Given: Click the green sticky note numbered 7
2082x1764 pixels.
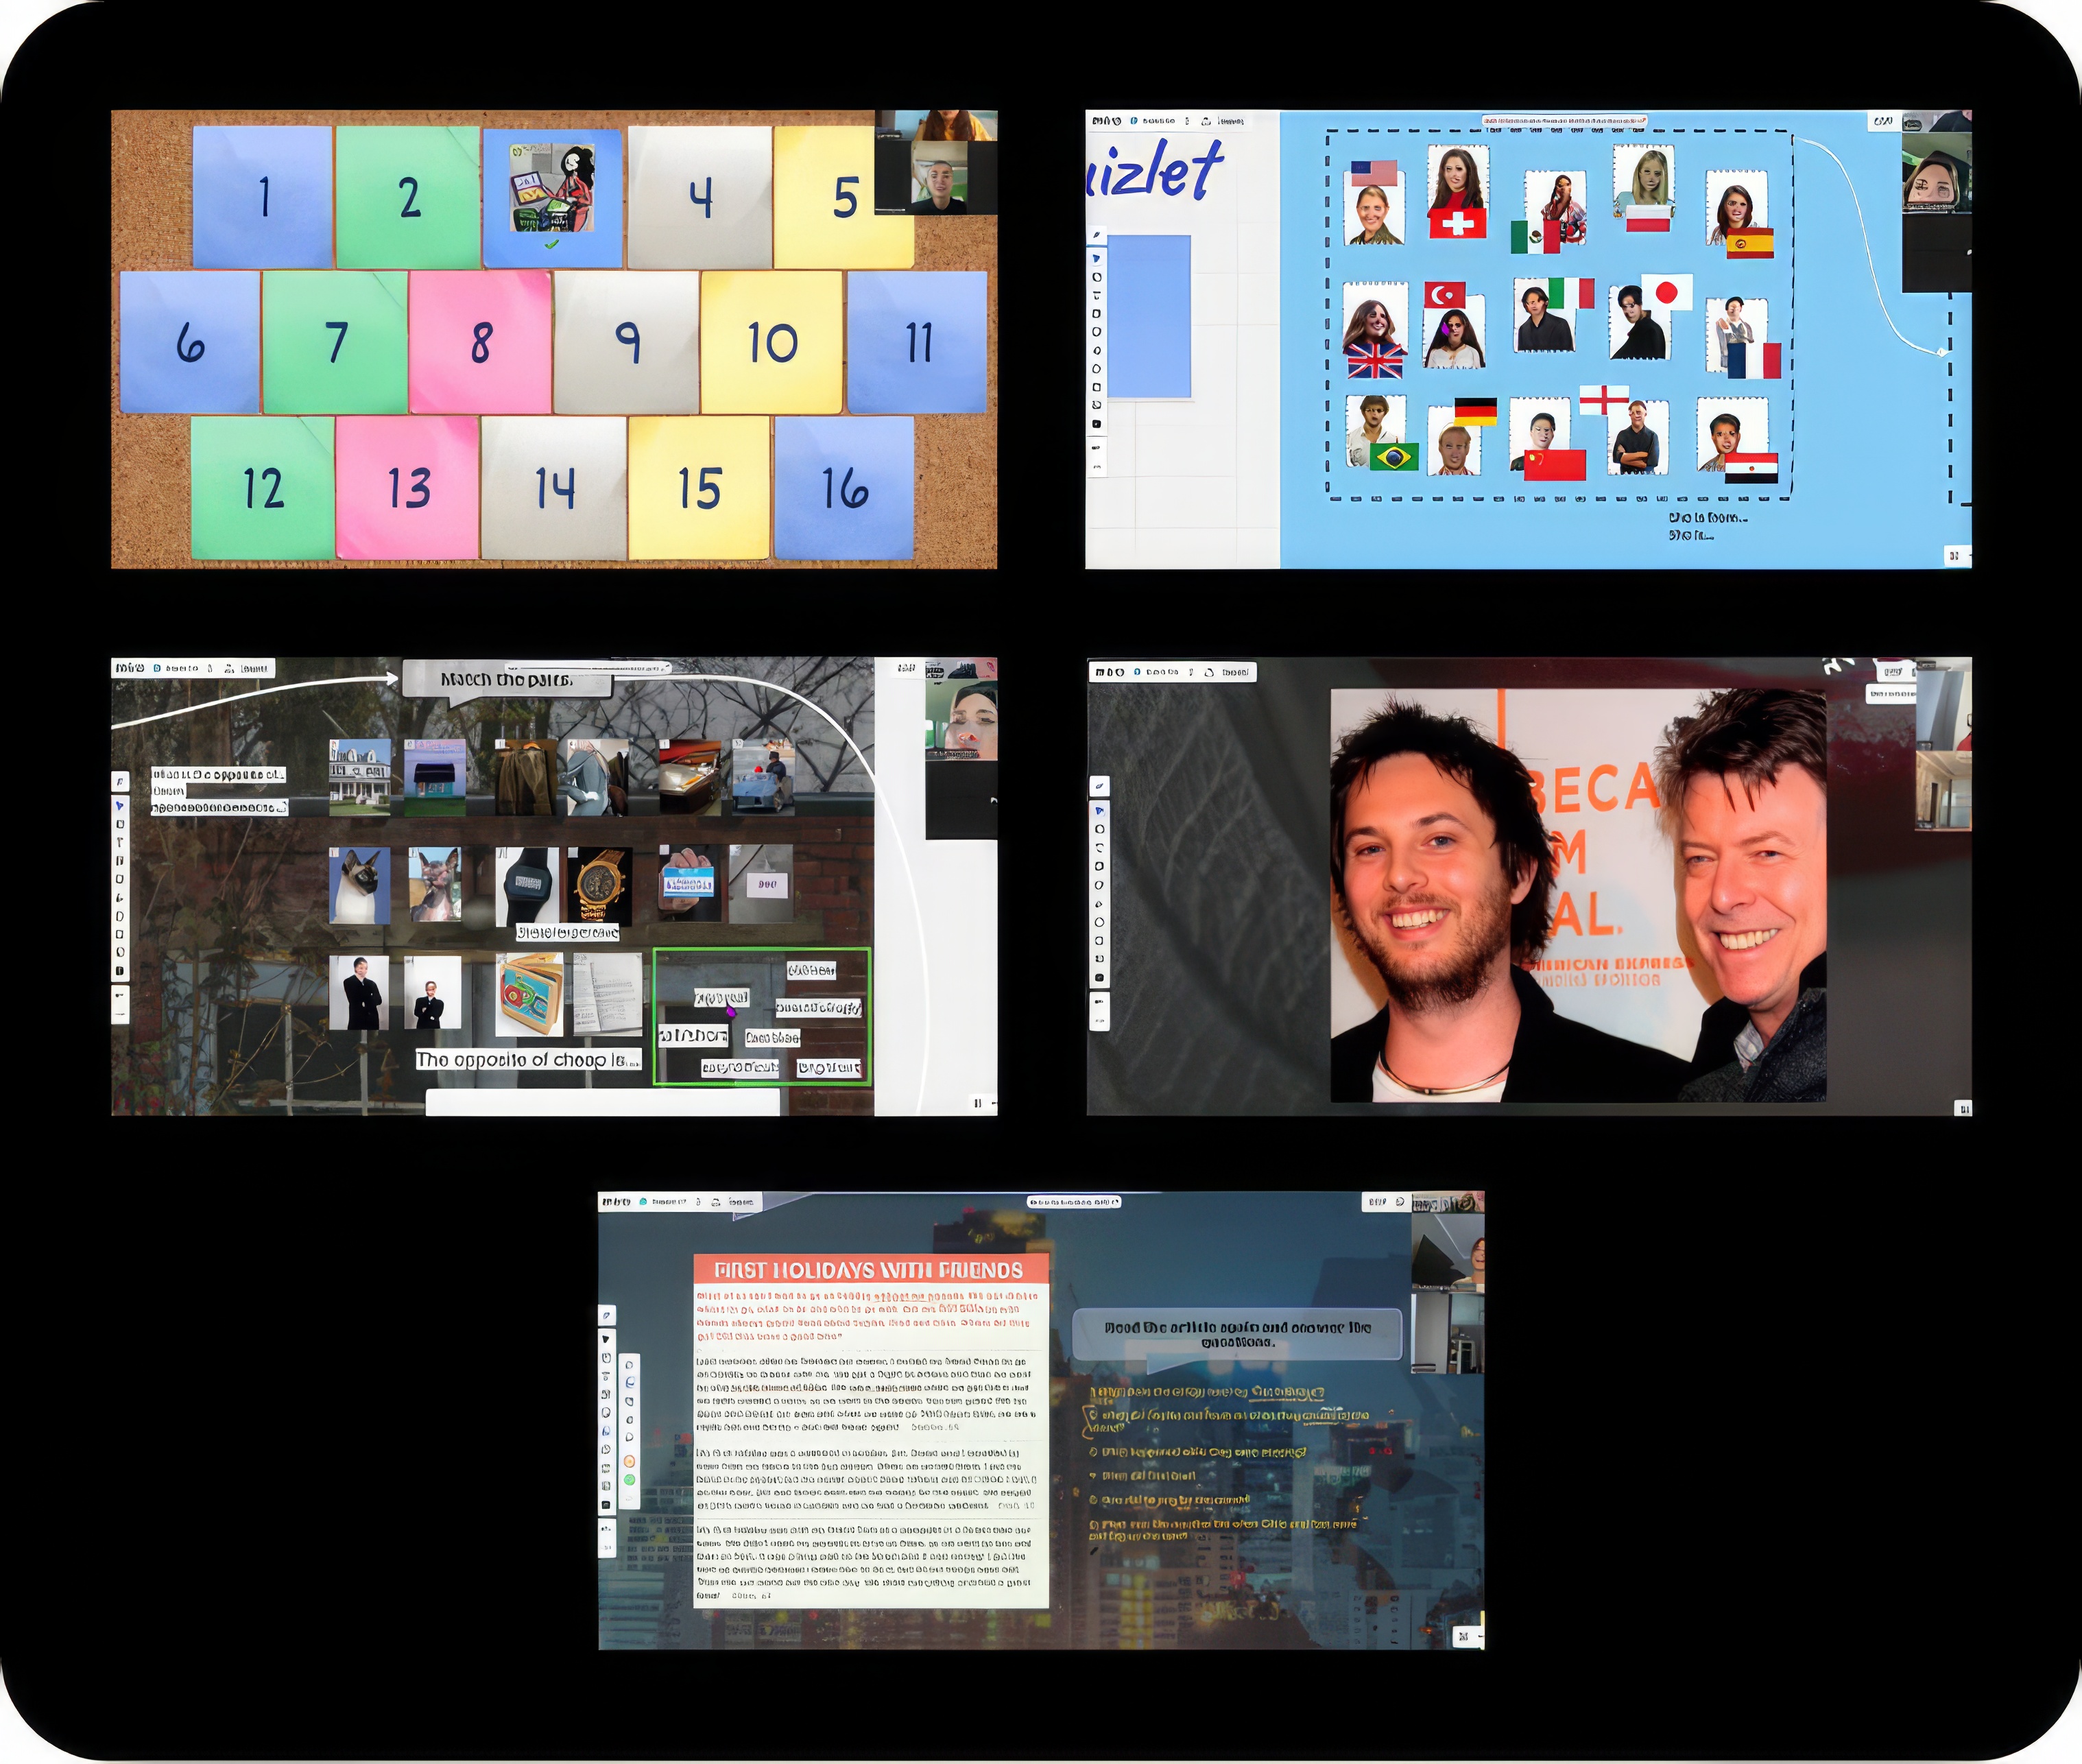Looking at the screenshot, I should (x=335, y=343).
